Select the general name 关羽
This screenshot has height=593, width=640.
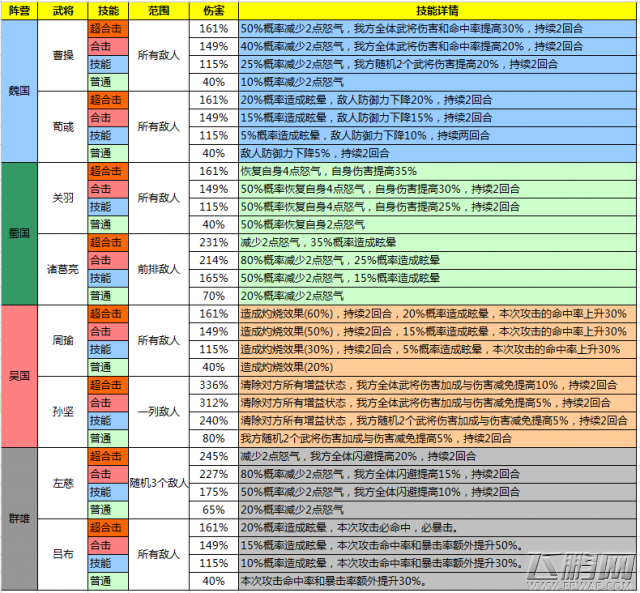tap(63, 198)
